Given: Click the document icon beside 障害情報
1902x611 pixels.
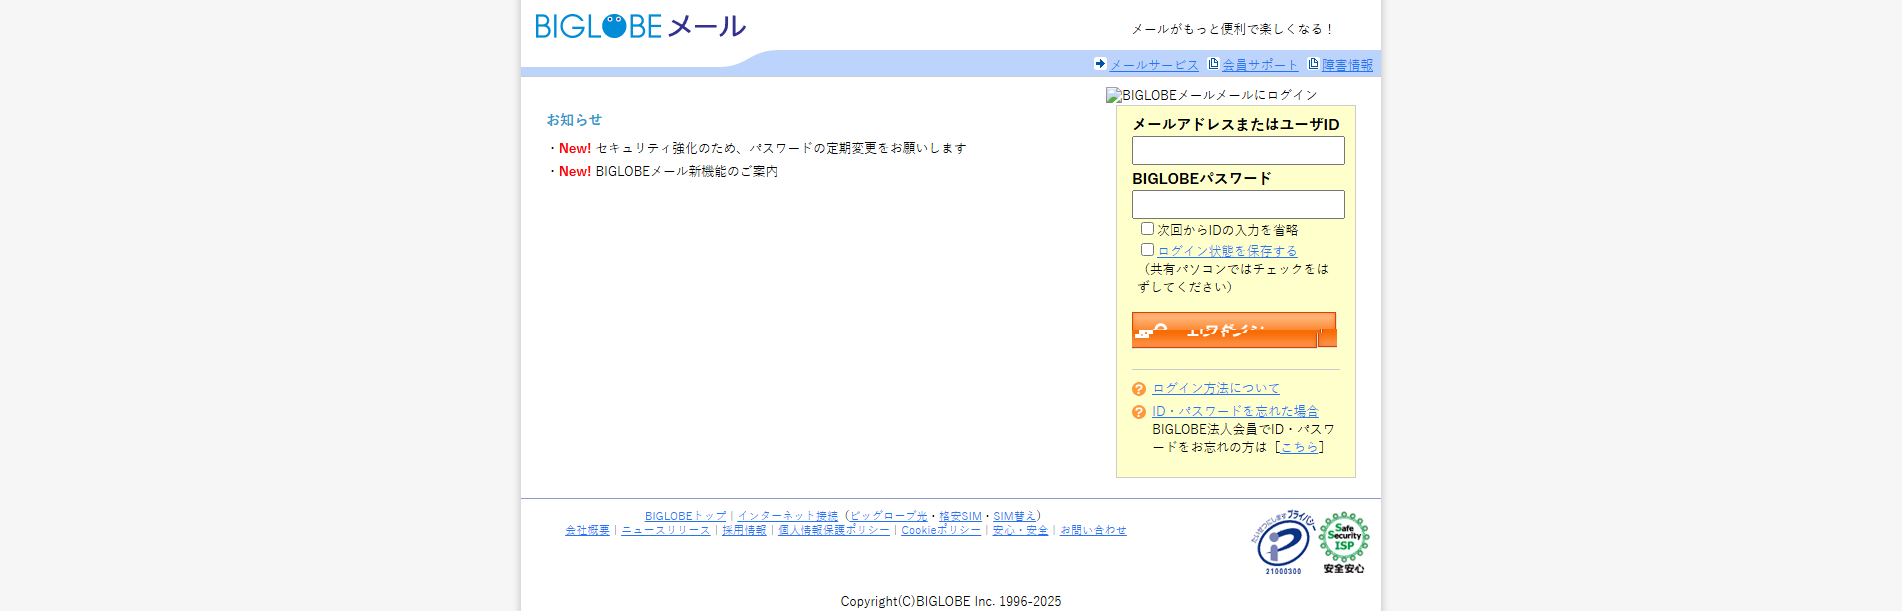Looking at the screenshot, I should [1314, 64].
